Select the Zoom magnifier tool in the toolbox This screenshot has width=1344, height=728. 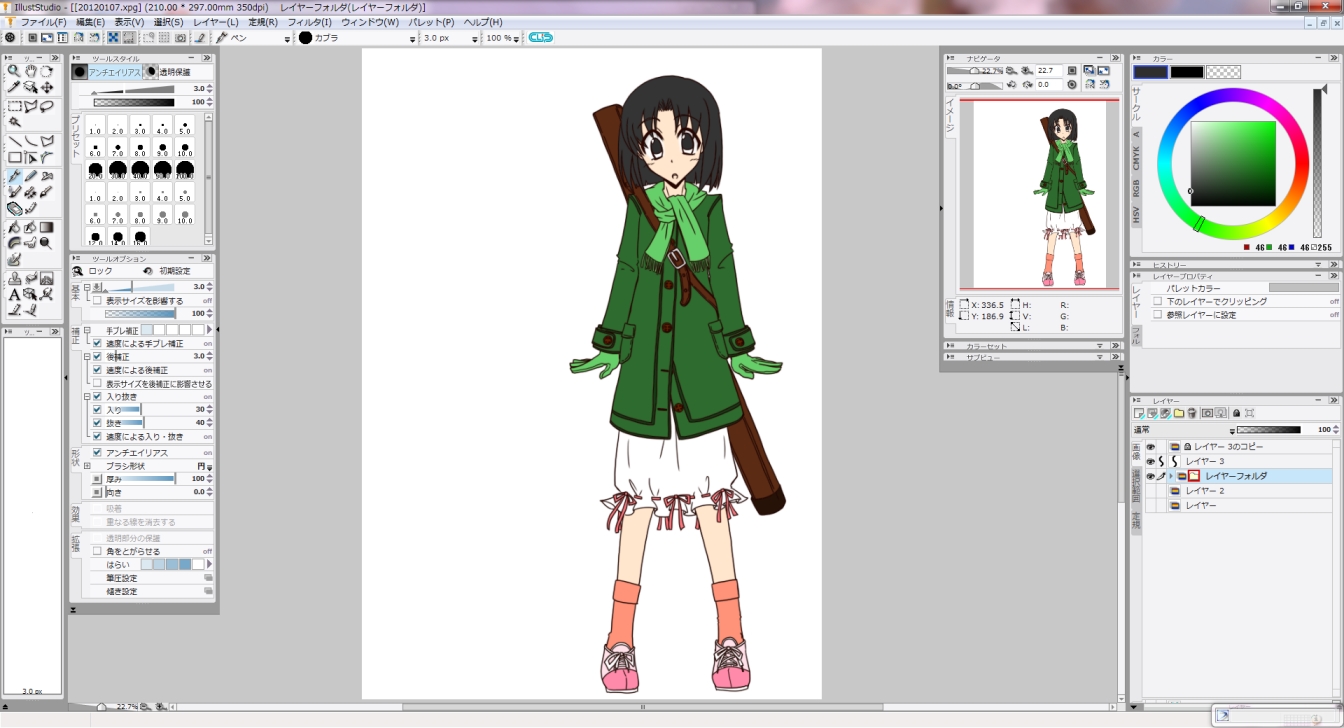tap(14, 72)
